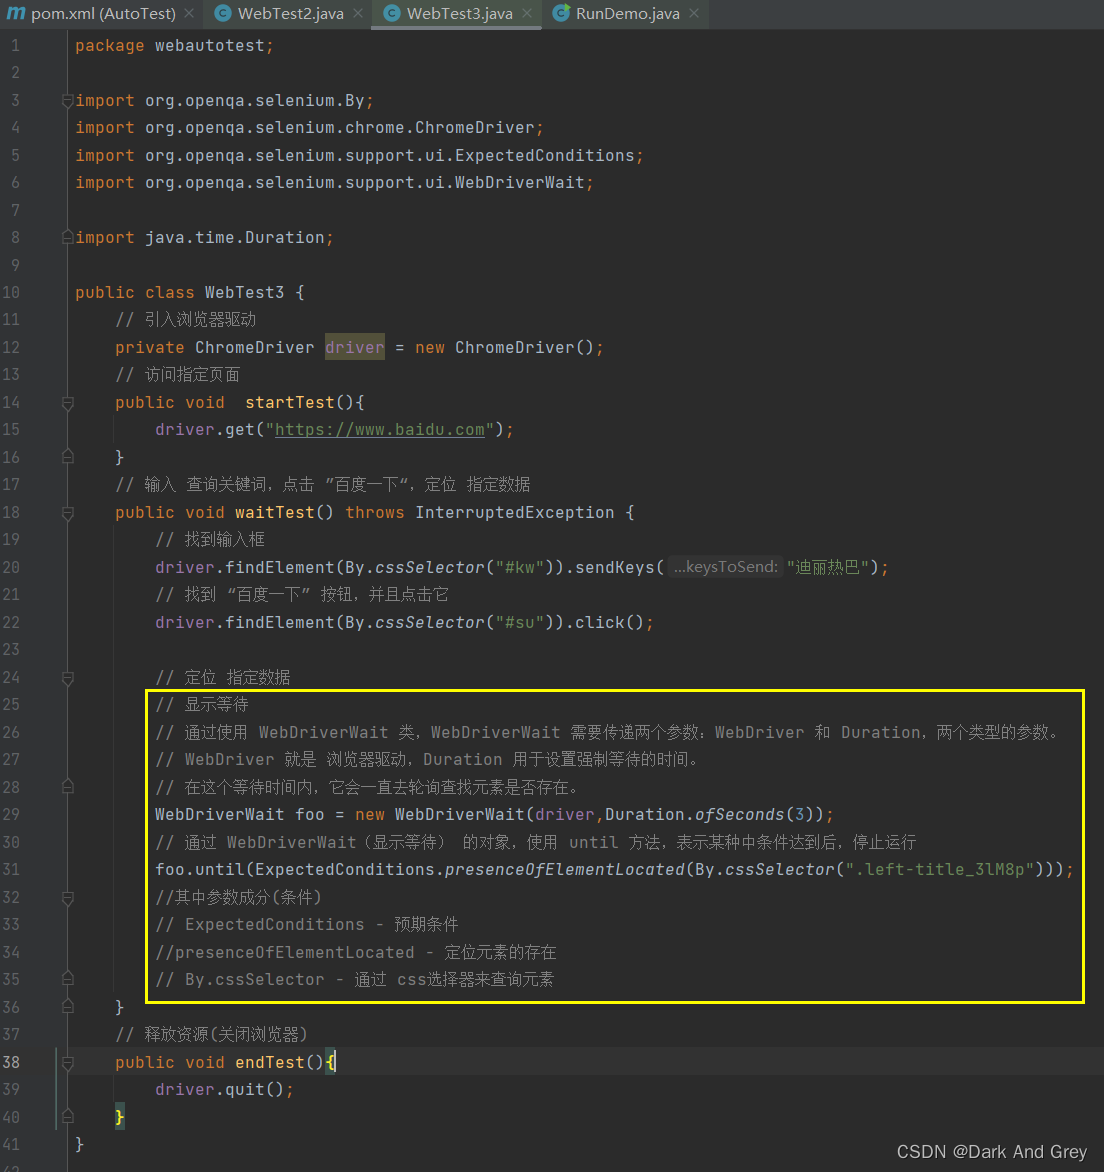This screenshot has width=1104, height=1172.
Task: Click the startTest method name
Action: 290,403
